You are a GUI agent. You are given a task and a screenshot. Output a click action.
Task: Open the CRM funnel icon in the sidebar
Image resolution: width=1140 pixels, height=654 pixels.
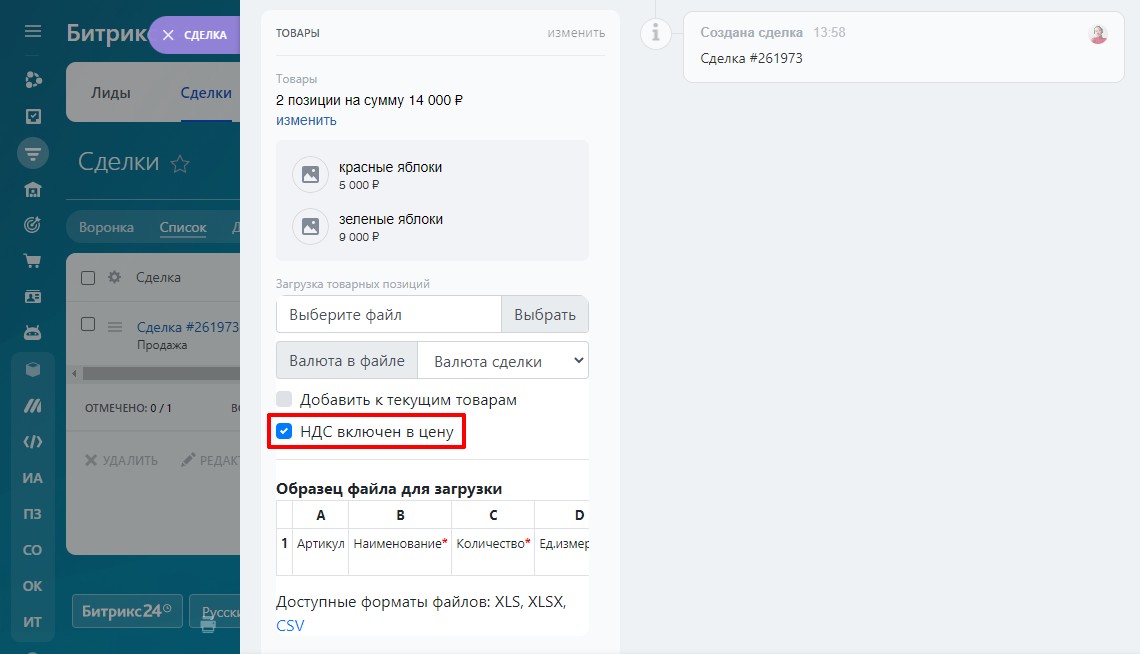[33, 153]
